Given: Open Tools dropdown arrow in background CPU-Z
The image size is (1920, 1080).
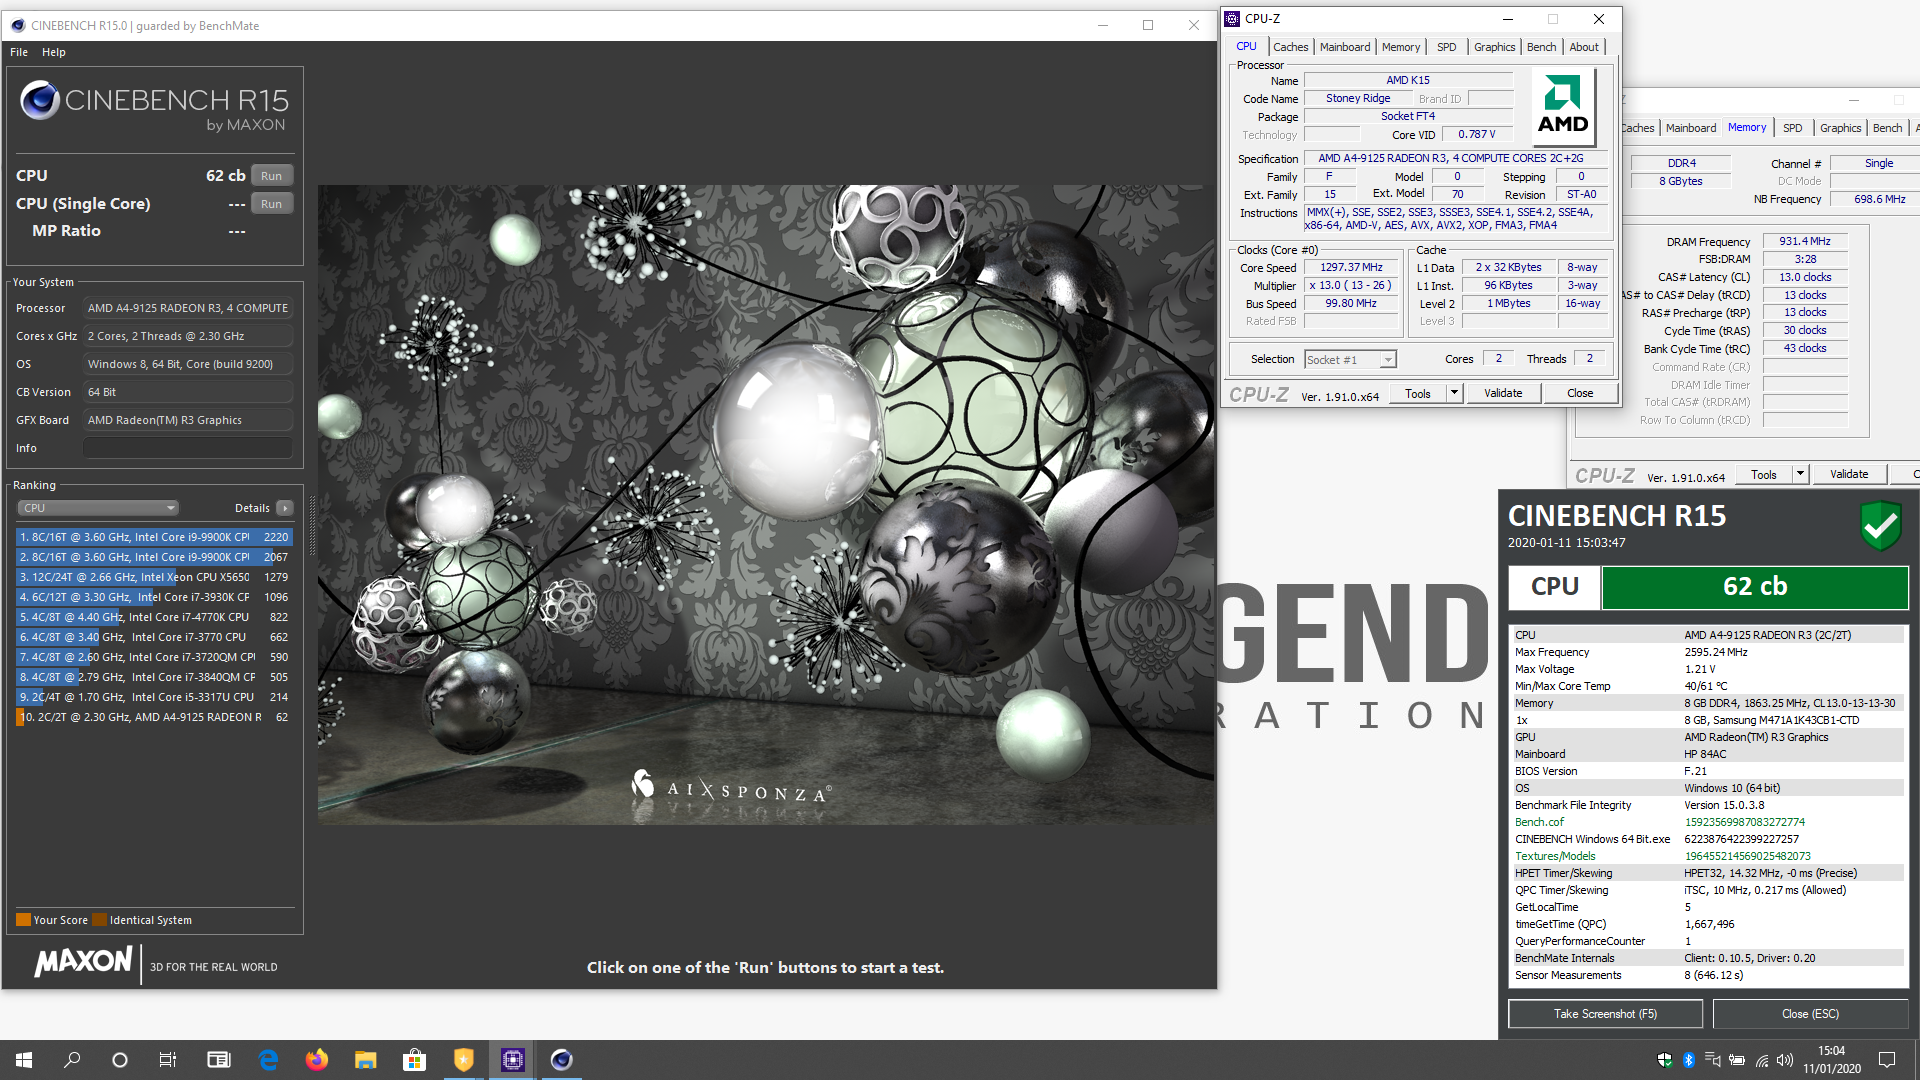Looking at the screenshot, I should click(x=1801, y=474).
